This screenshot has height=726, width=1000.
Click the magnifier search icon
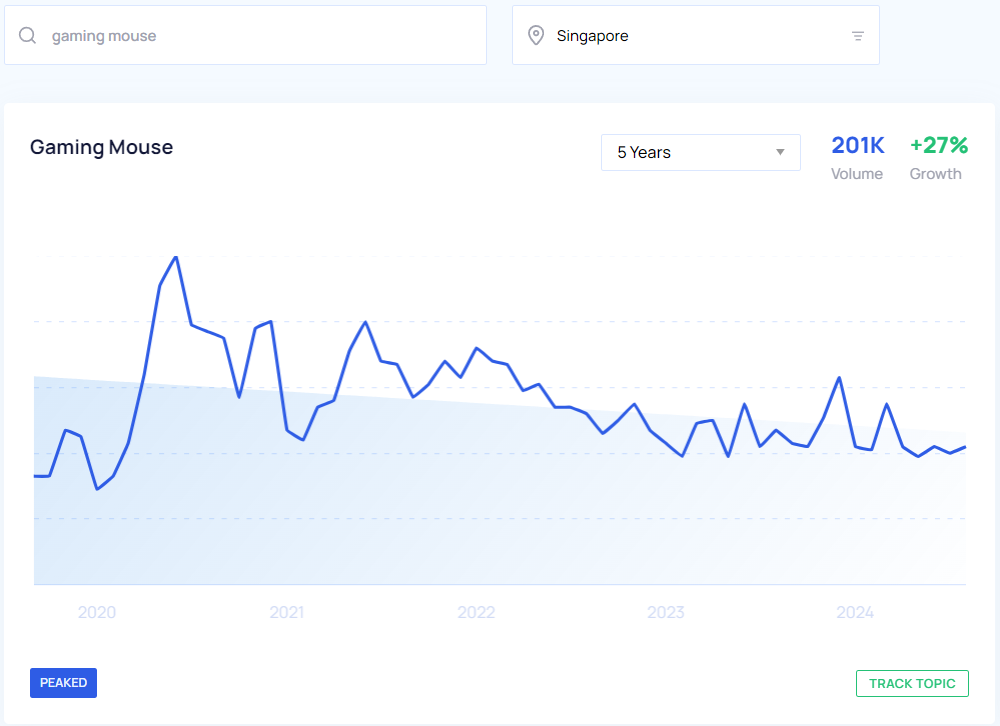coord(28,36)
